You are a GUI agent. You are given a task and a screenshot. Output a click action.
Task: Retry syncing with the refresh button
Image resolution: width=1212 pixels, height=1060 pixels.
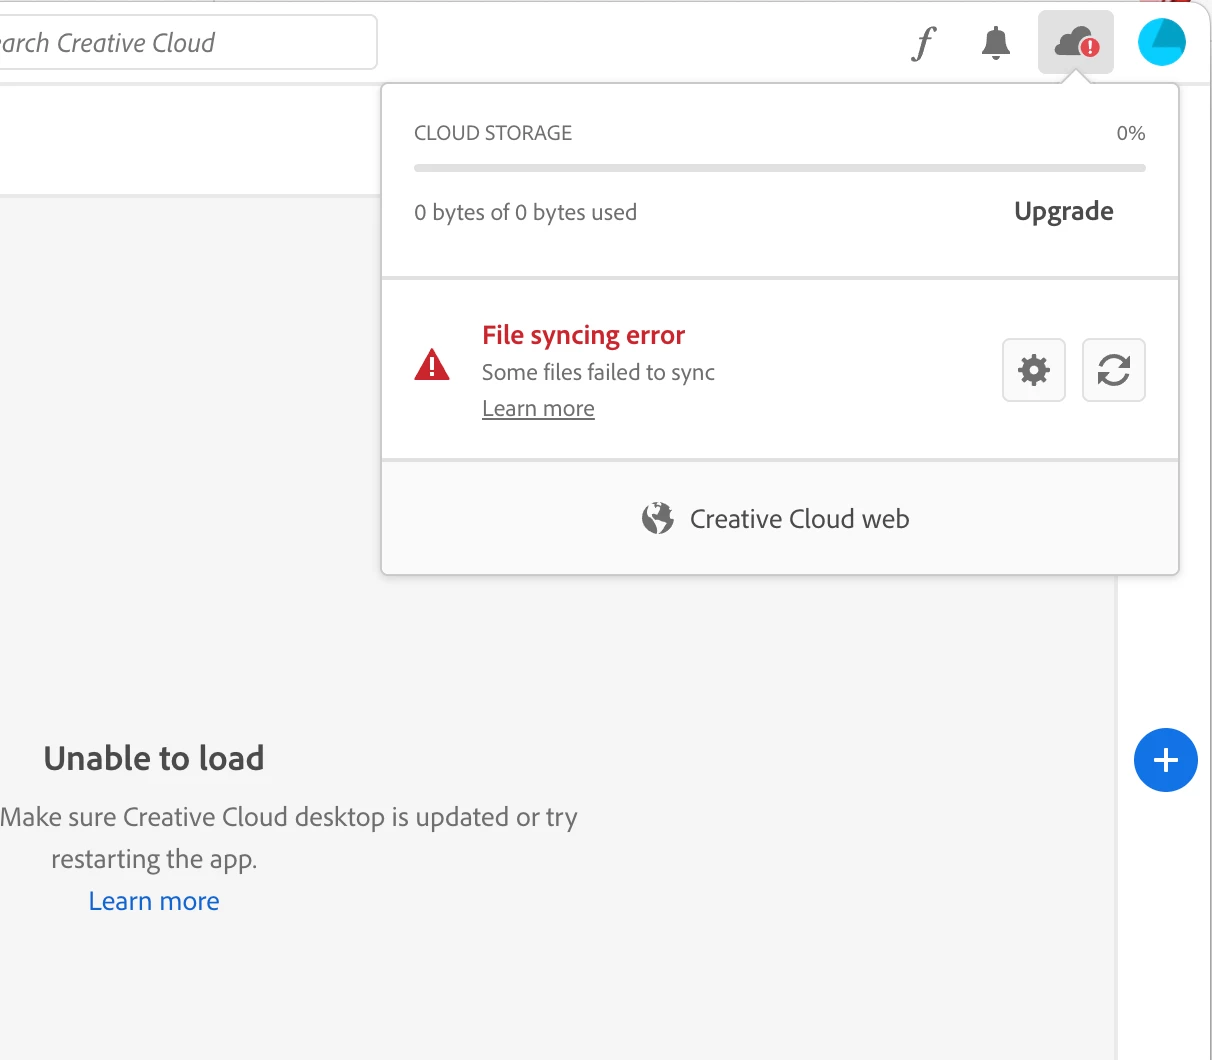pos(1114,370)
